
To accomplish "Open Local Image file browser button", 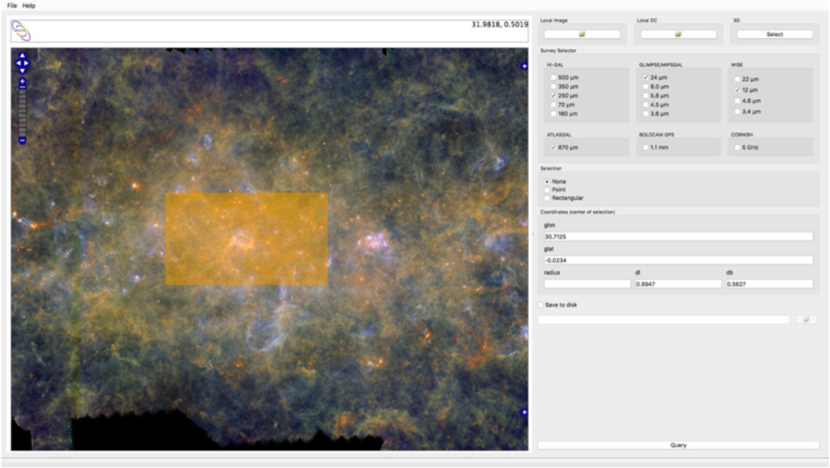I will (x=582, y=34).
